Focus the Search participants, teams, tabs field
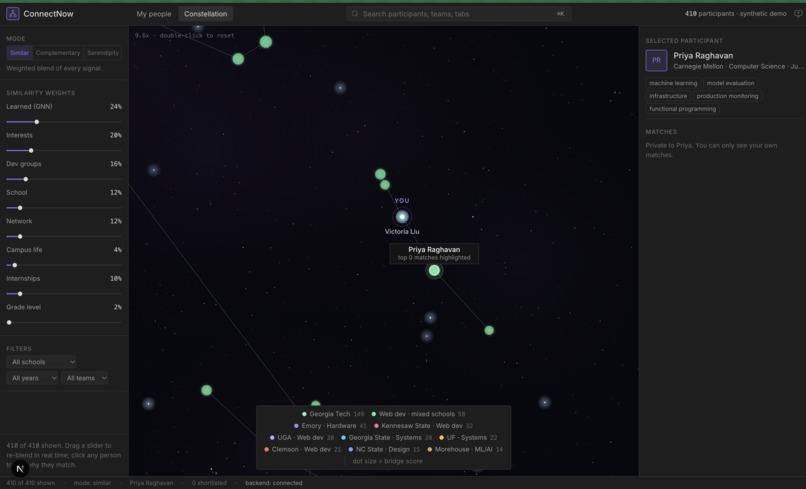Screen dimensions: 806x489 click(x=459, y=14)
